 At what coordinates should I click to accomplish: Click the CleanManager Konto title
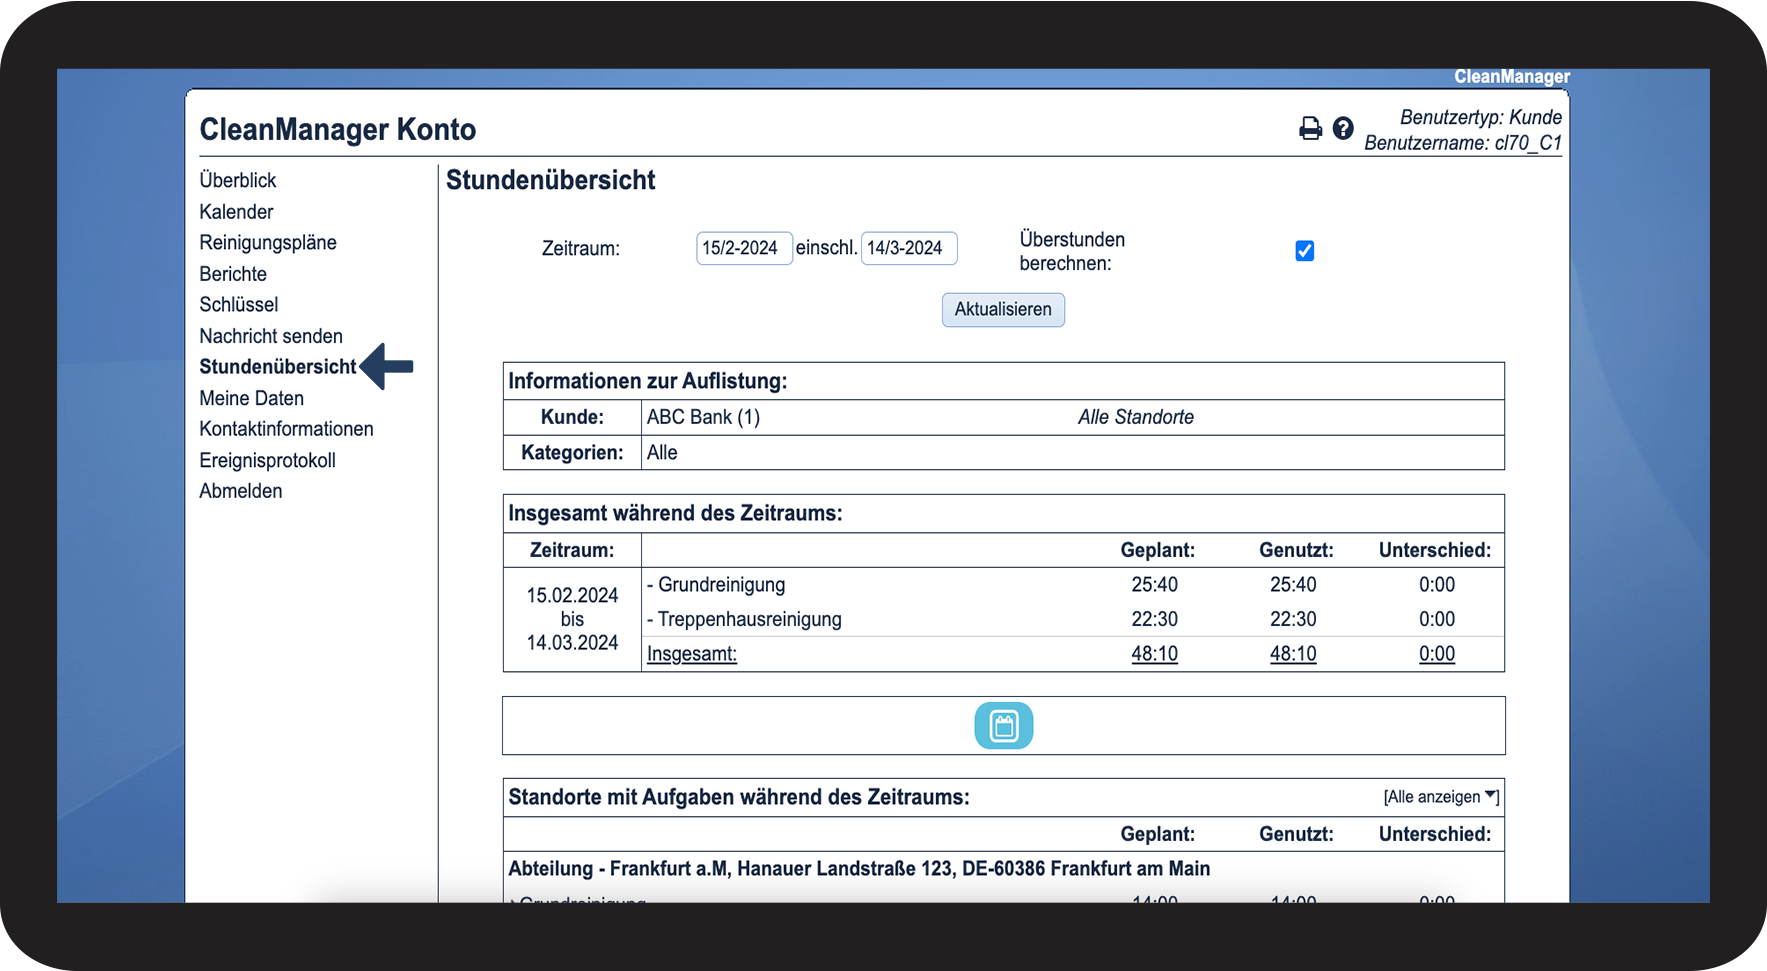(338, 129)
